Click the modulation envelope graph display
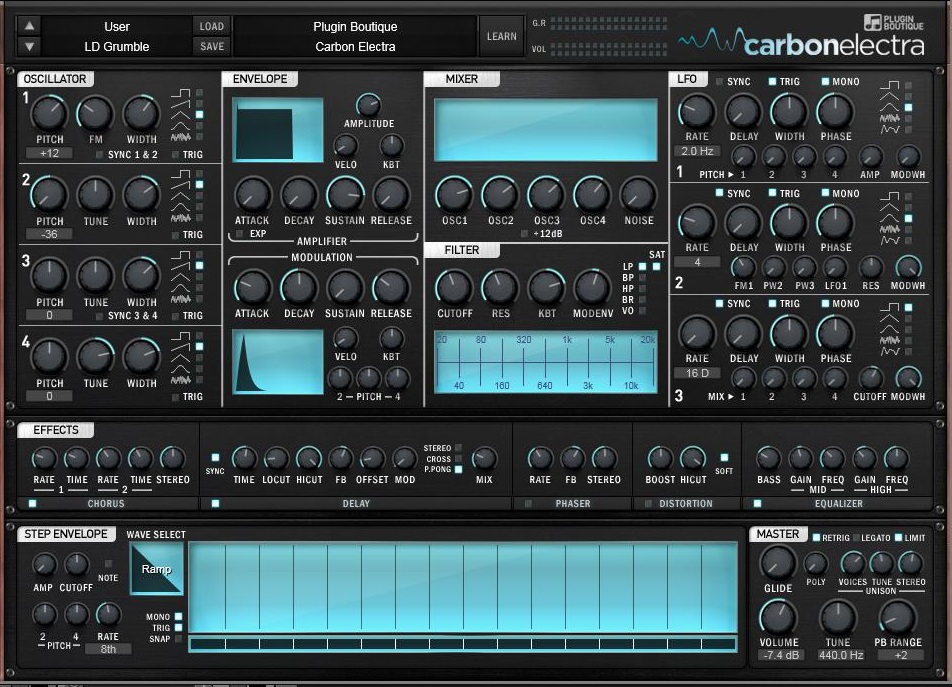This screenshot has width=952, height=687. (x=278, y=362)
